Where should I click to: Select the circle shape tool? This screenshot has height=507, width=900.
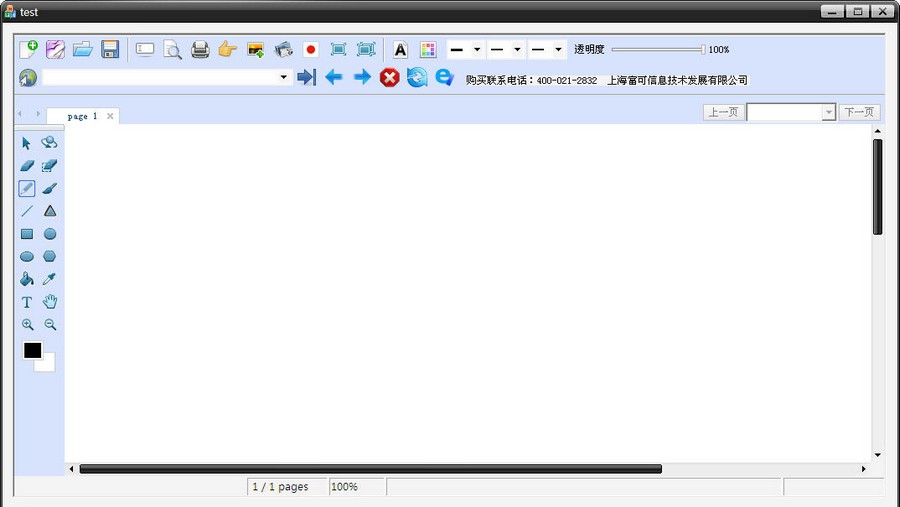click(50, 234)
